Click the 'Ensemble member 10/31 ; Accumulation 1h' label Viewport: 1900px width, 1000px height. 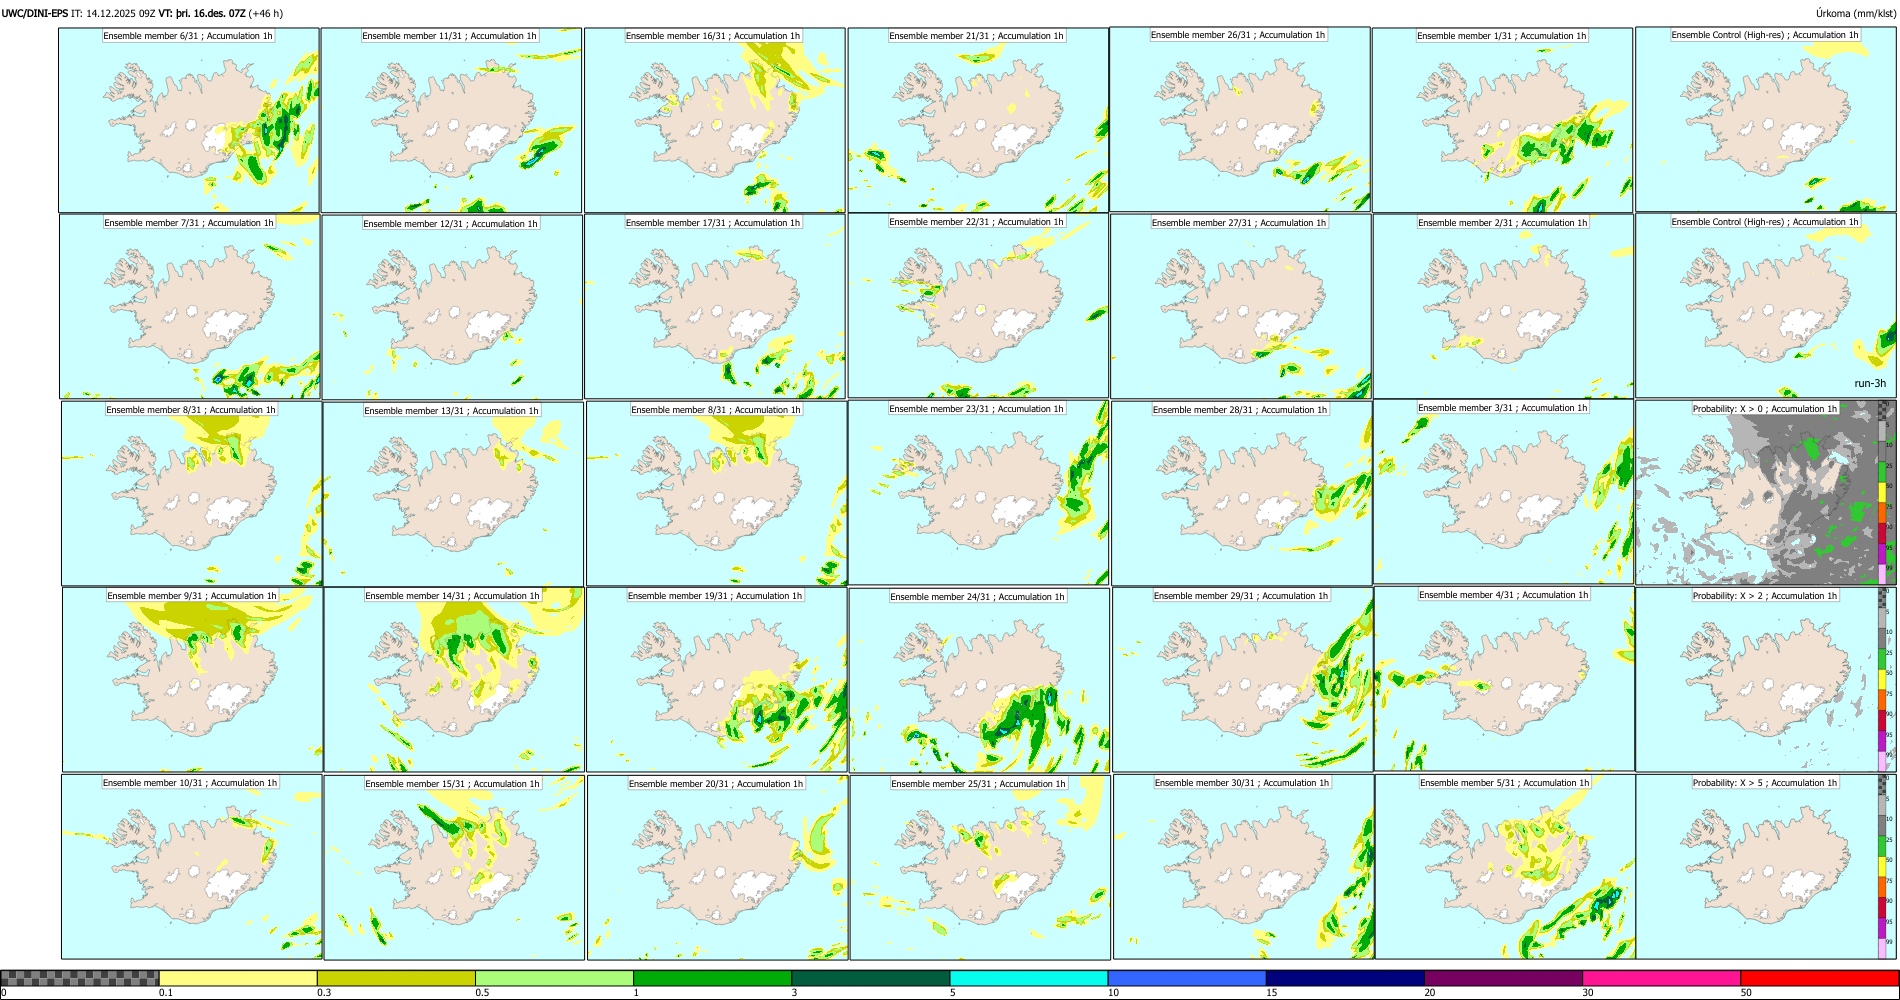pyautogui.click(x=190, y=783)
